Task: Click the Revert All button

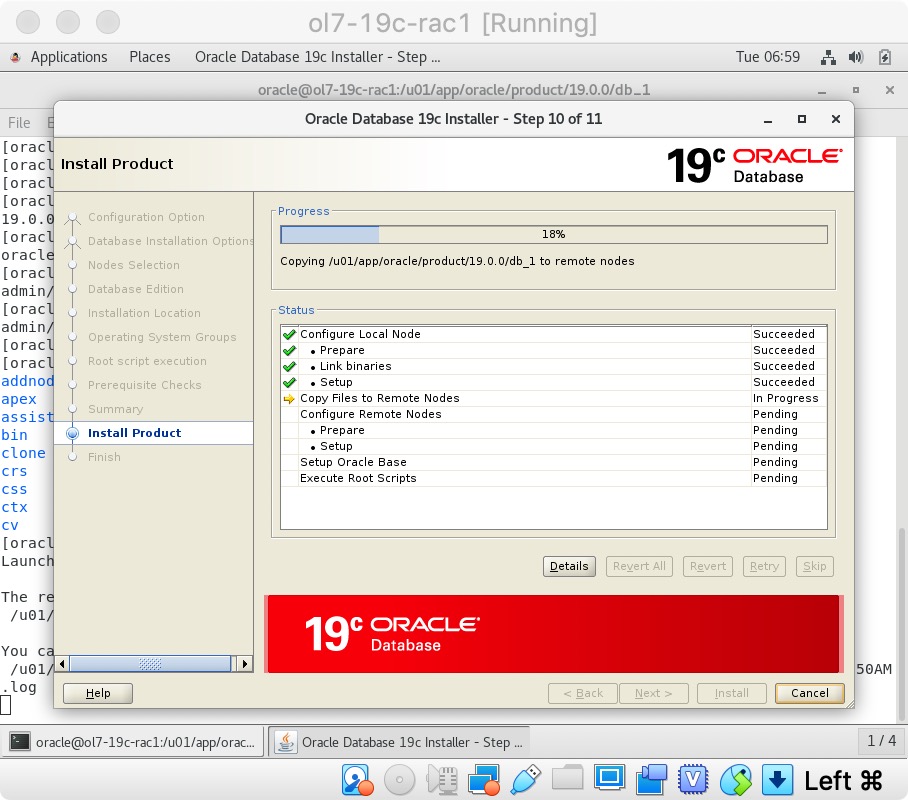Action: tap(639, 566)
